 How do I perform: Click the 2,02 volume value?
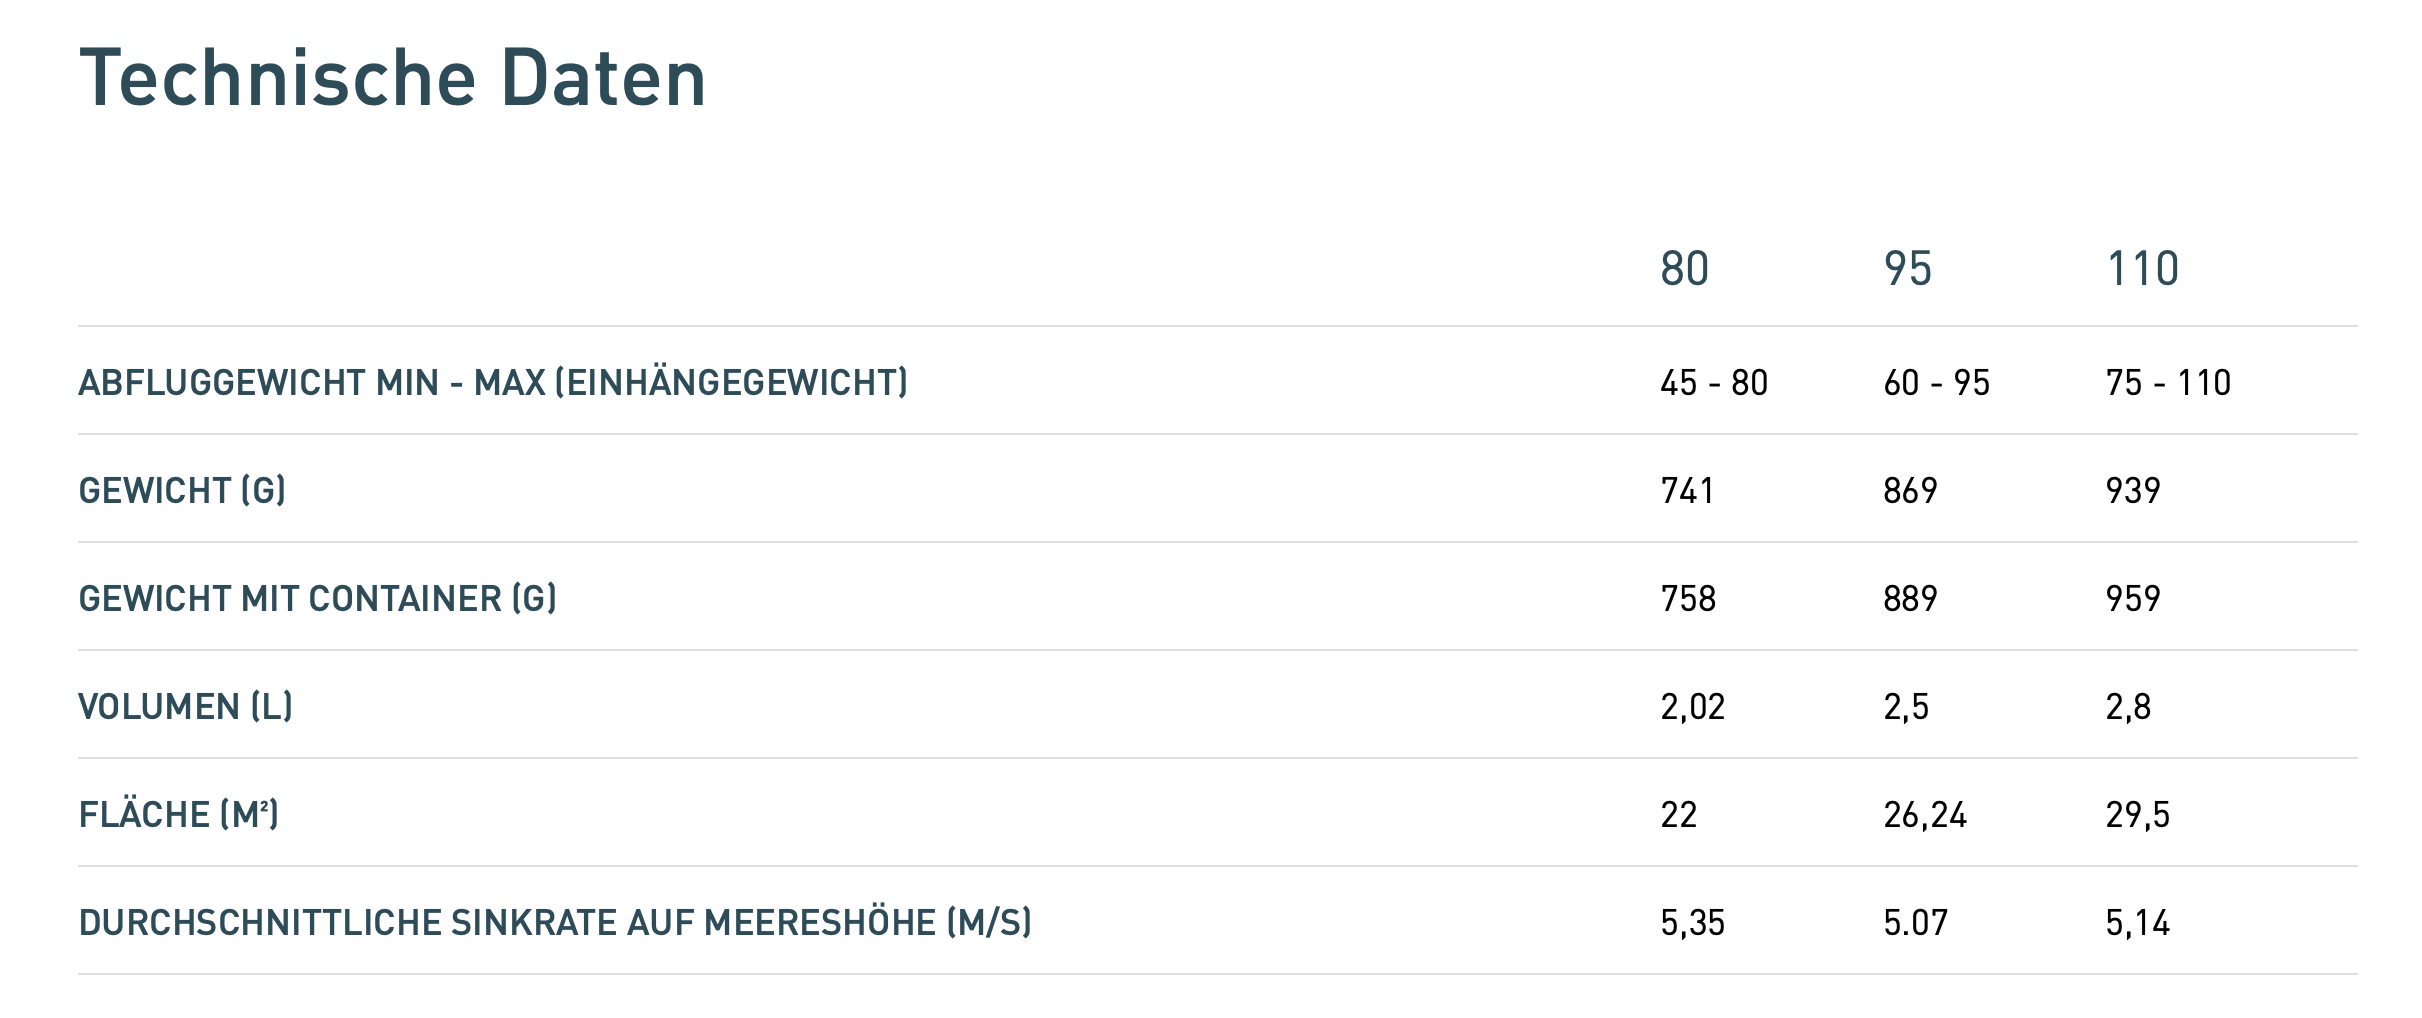point(1693,707)
